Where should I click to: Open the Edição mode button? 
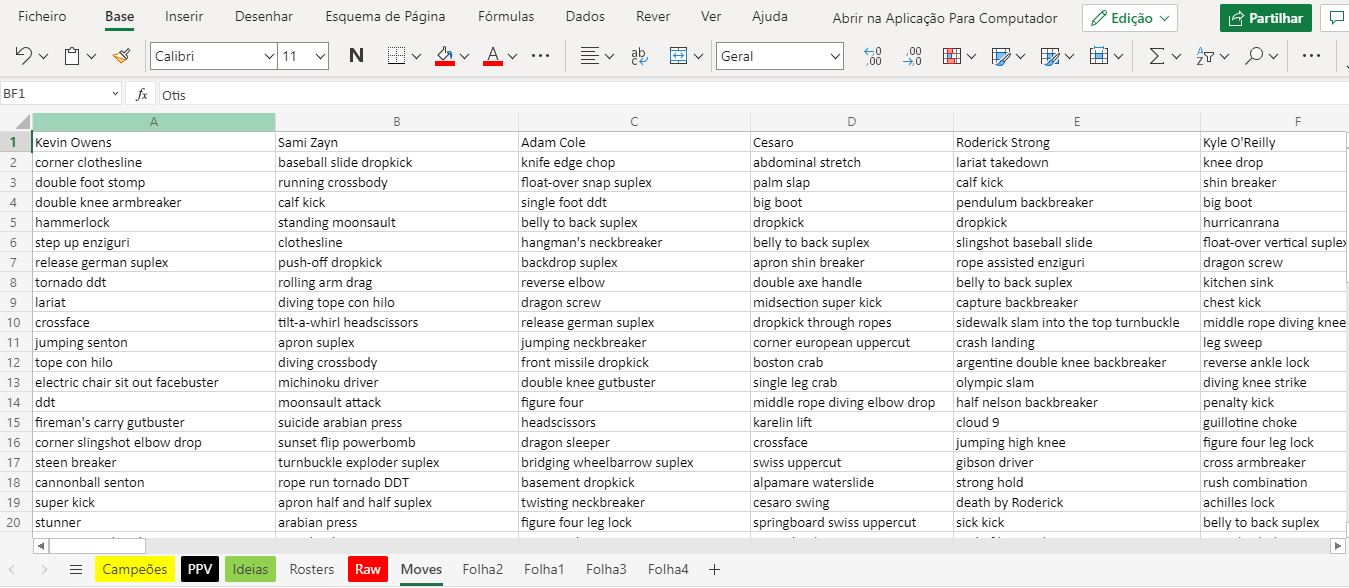point(1130,18)
